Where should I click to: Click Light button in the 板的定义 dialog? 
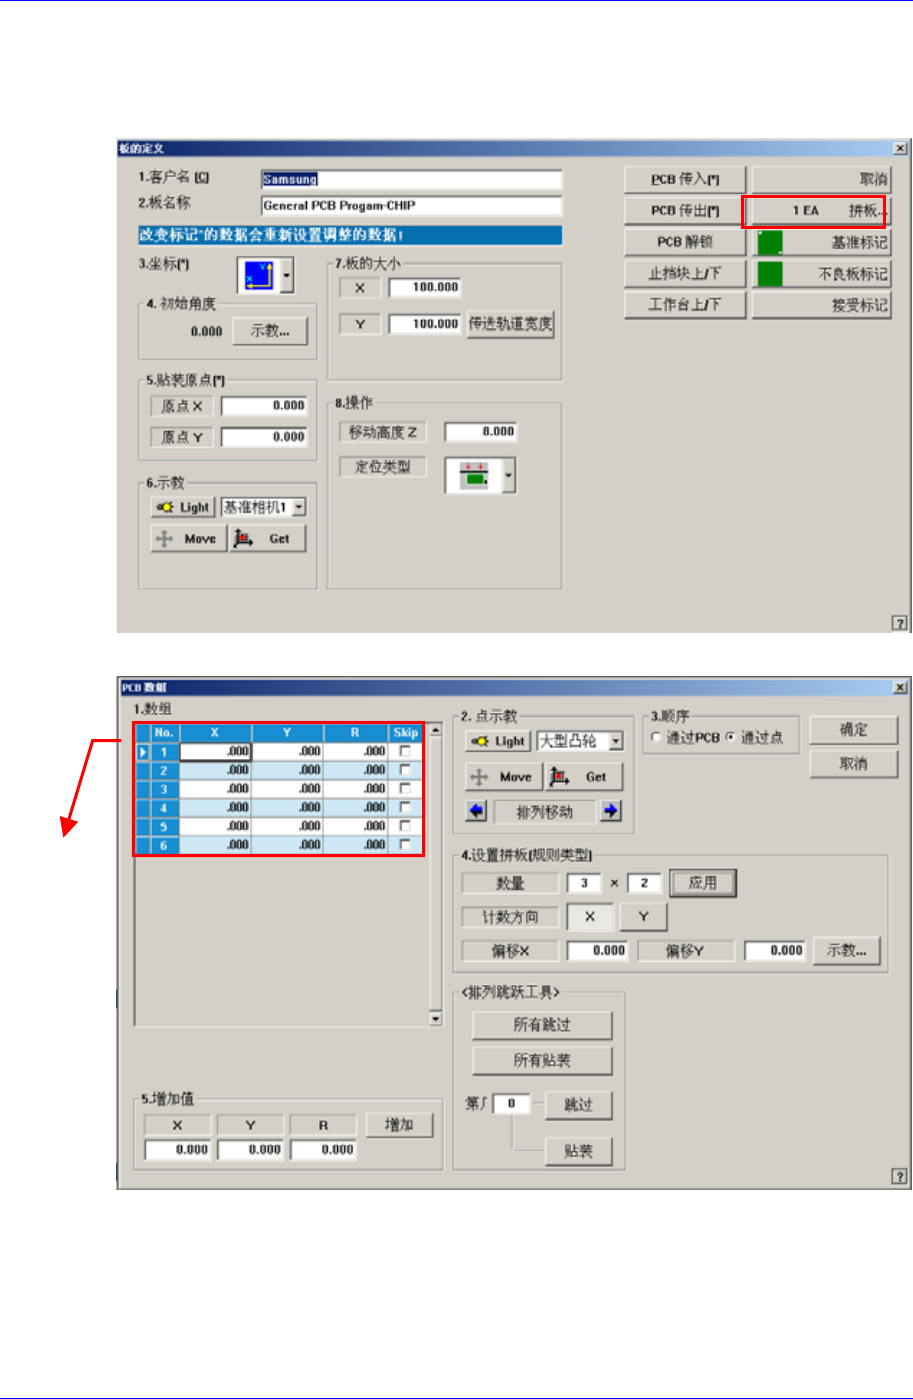pos(183,507)
